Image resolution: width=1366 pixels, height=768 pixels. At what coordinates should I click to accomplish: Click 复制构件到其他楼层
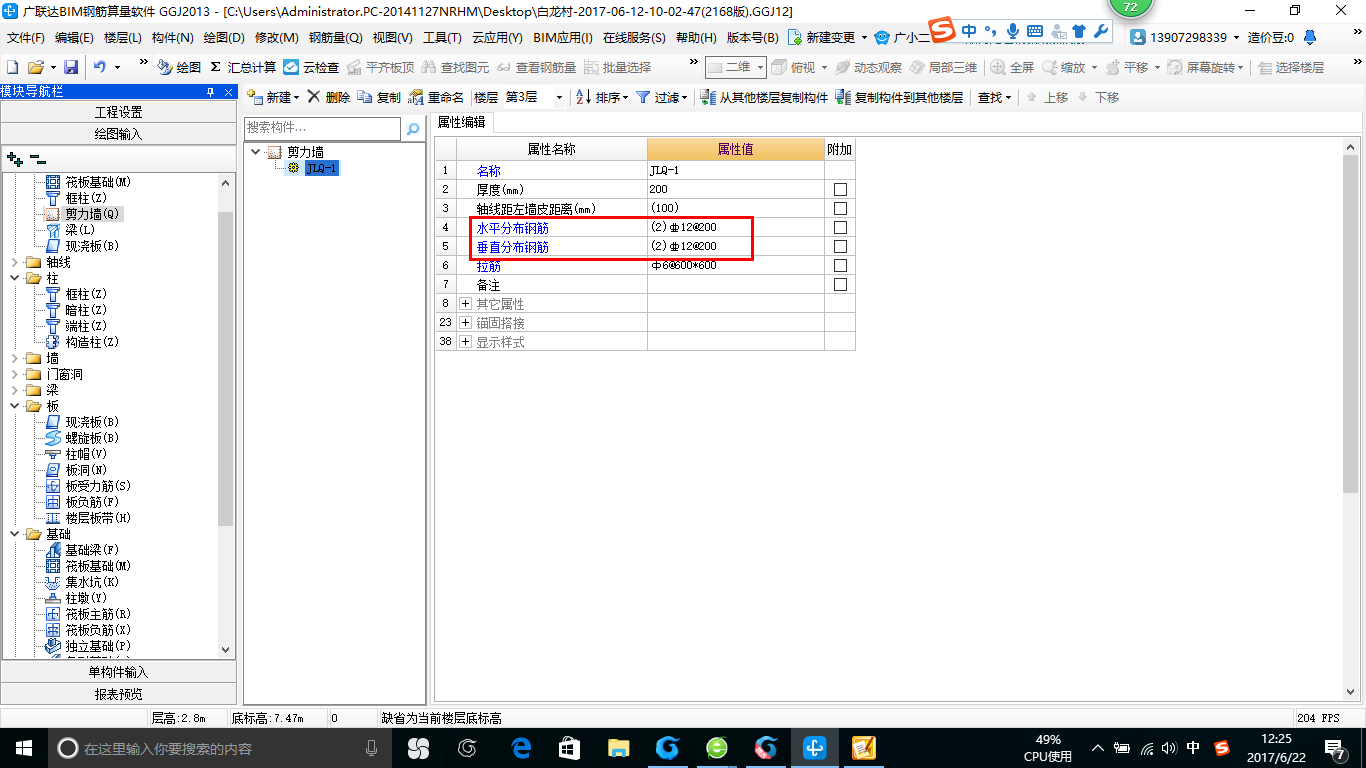pyautogui.click(x=899, y=97)
